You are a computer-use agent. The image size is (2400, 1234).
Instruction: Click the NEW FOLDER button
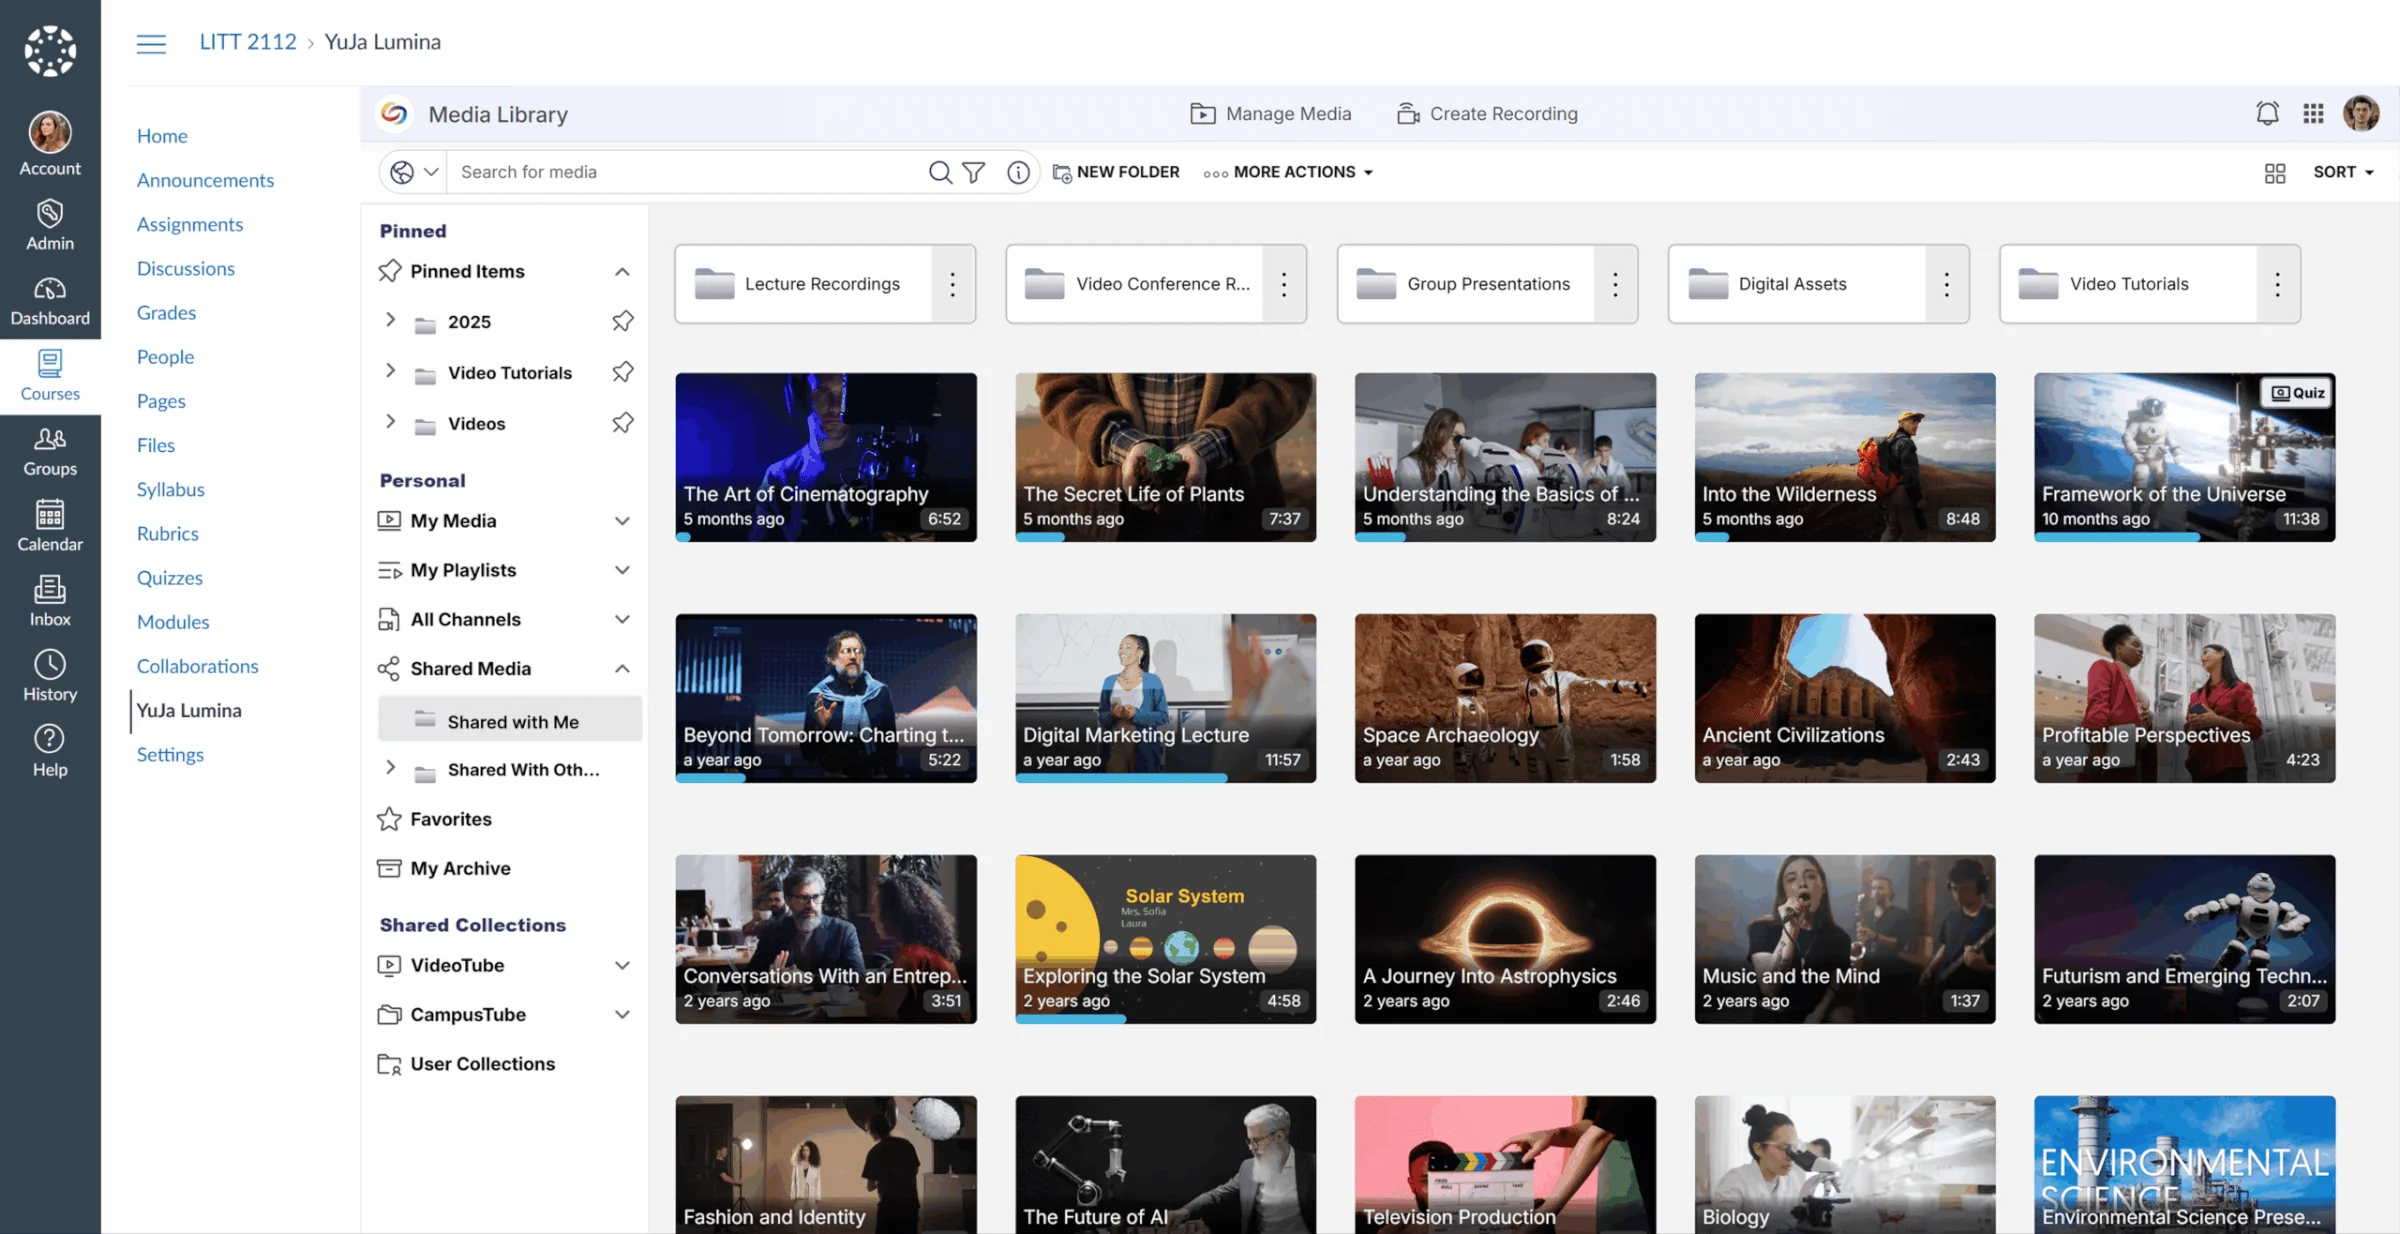[x=1116, y=172]
